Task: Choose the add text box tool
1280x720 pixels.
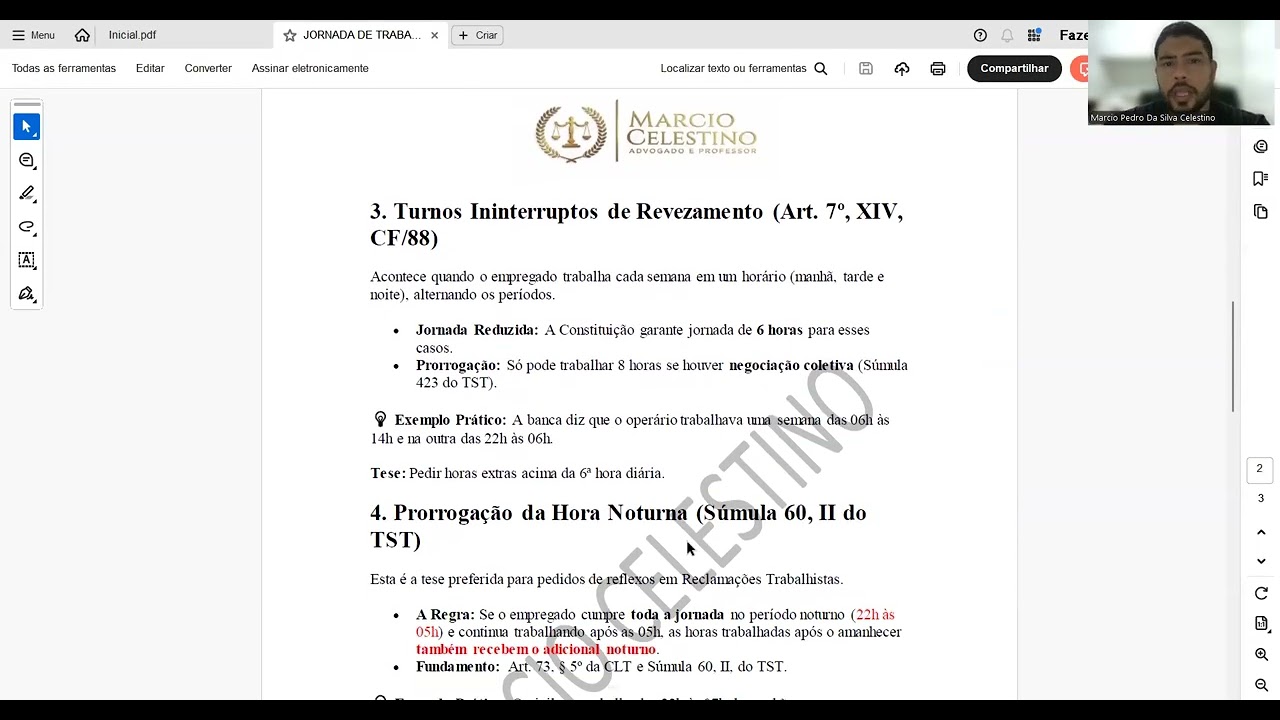Action: coord(27,260)
